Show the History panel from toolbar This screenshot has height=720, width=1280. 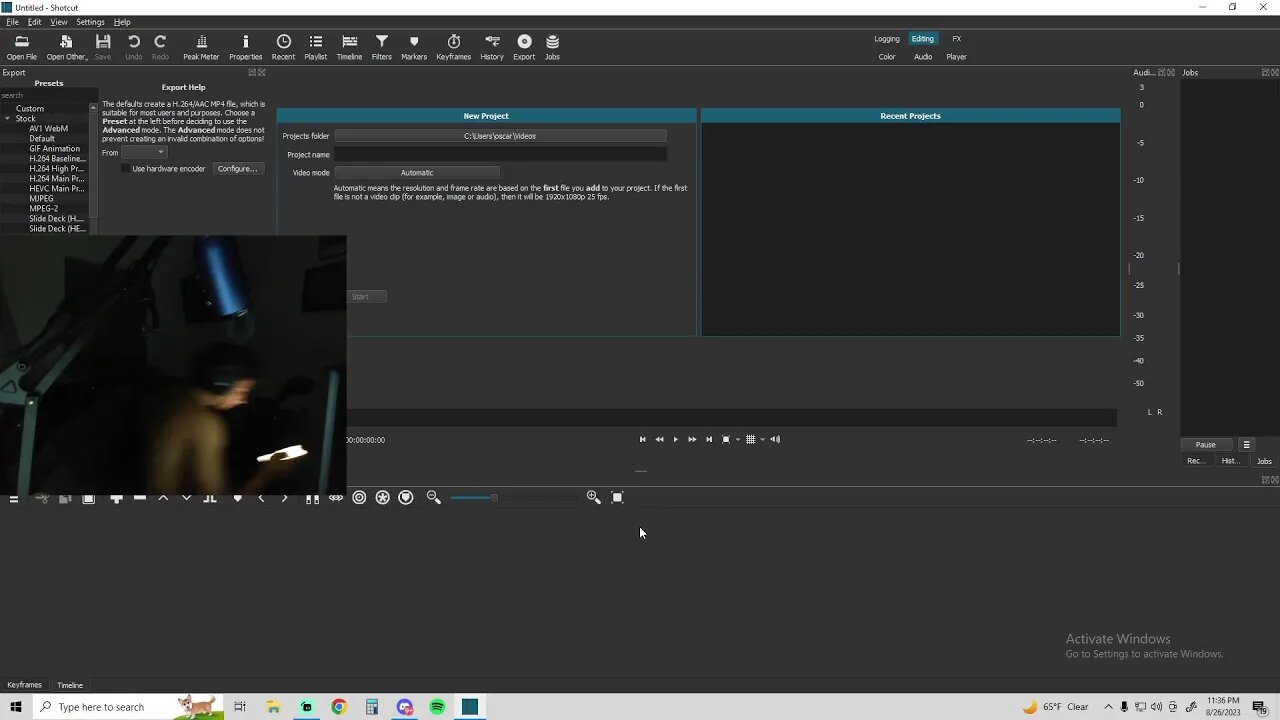point(492,47)
